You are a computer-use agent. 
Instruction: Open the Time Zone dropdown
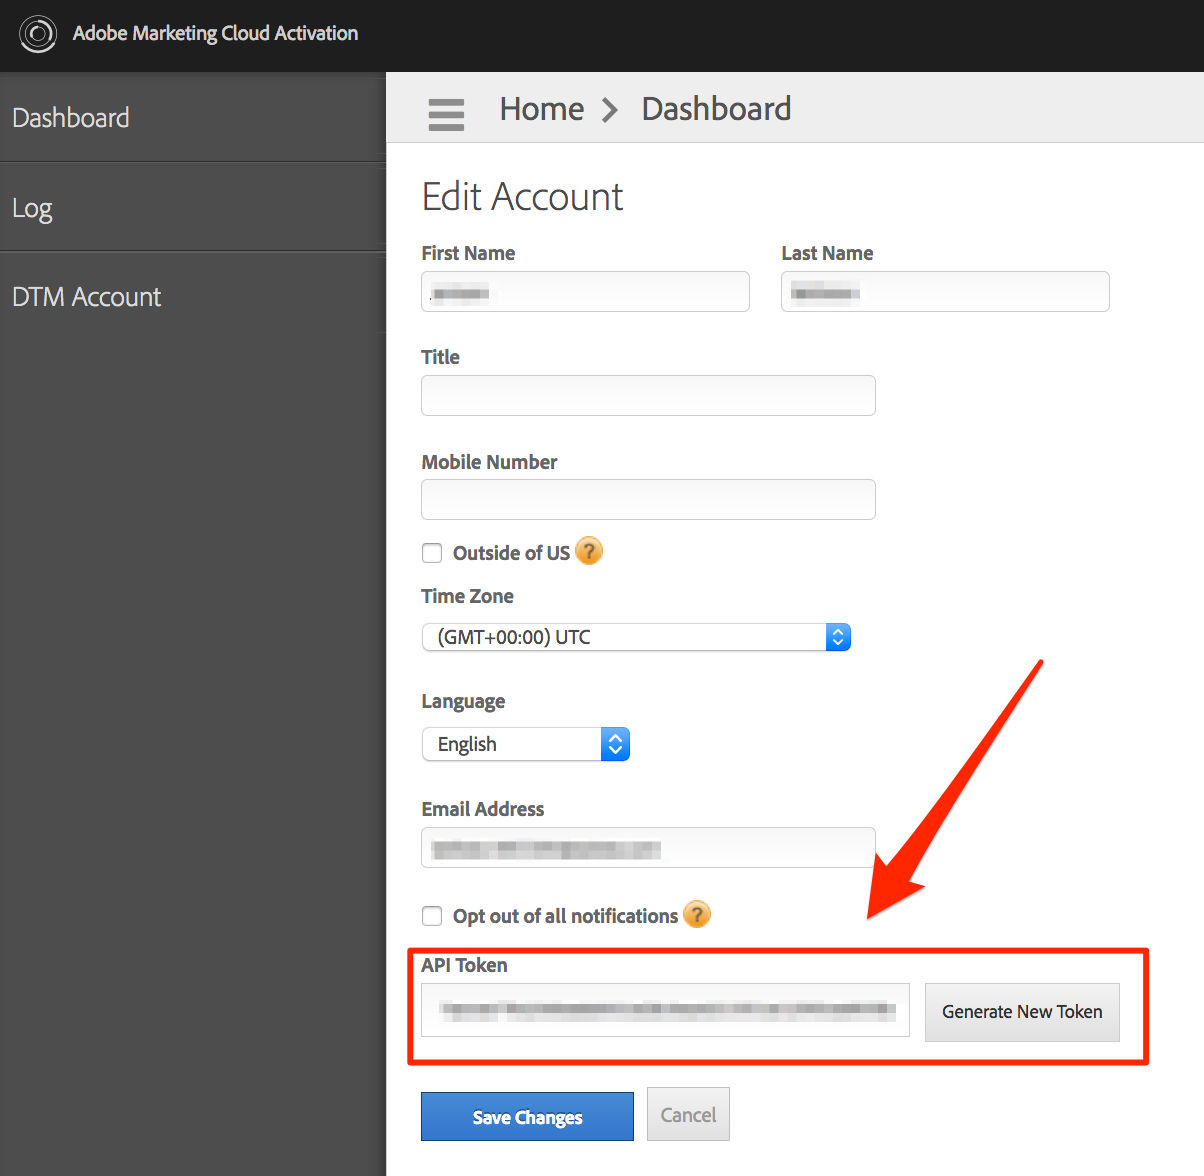click(x=636, y=637)
